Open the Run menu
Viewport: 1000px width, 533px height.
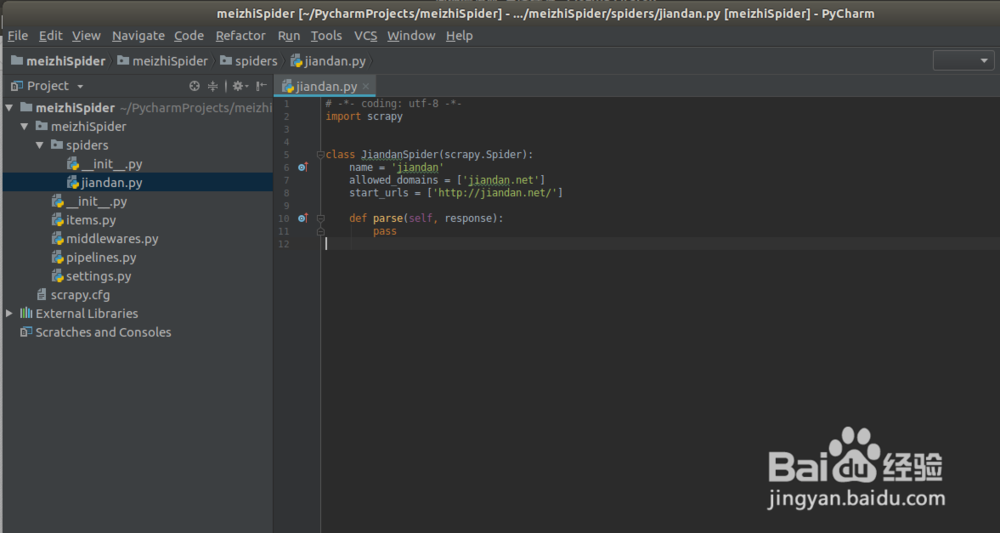[x=289, y=36]
